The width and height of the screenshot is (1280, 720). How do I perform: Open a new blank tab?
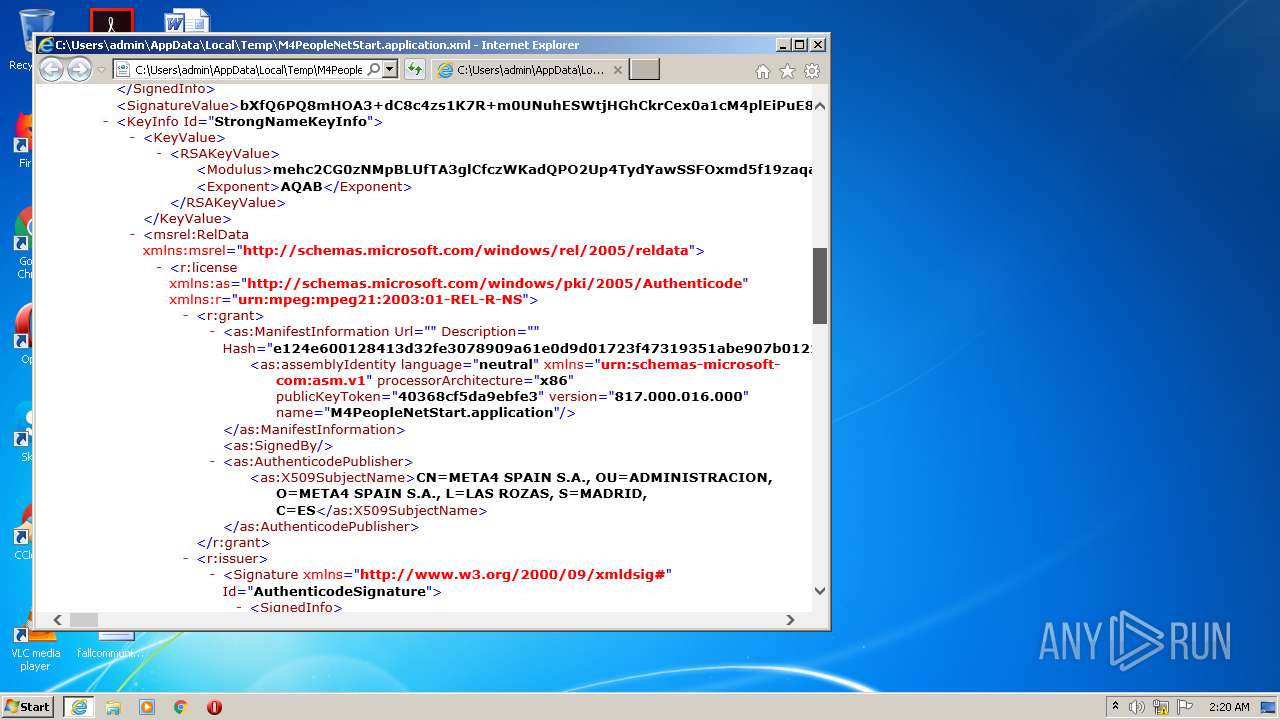pos(644,69)
